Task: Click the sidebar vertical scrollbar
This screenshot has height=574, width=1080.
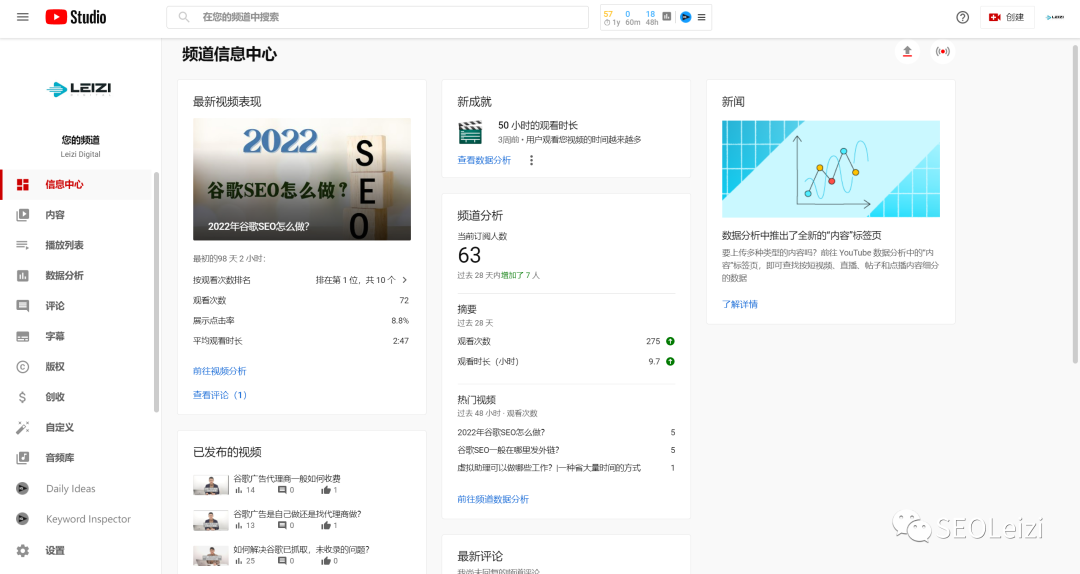Action: (x=156, y=293)
